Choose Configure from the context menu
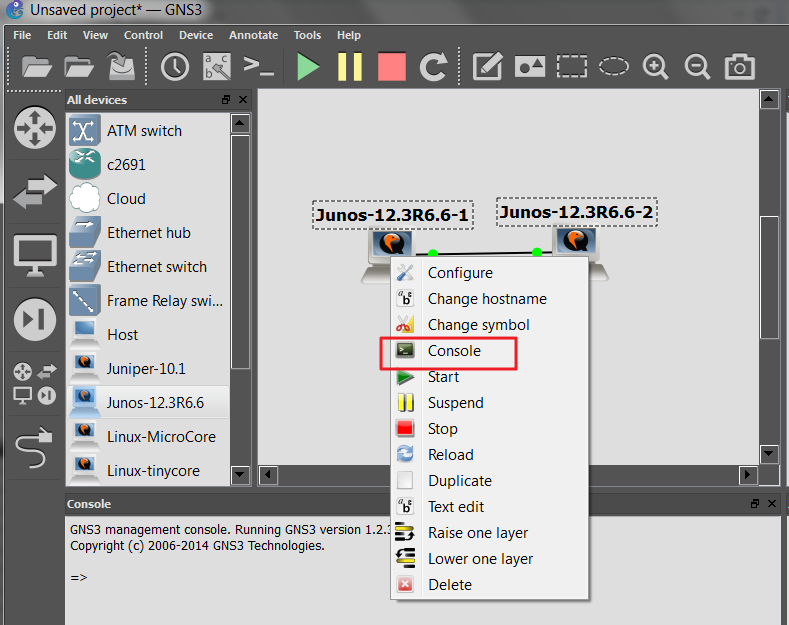This screenshot has height=625, width=789. [x=489, y=273]
